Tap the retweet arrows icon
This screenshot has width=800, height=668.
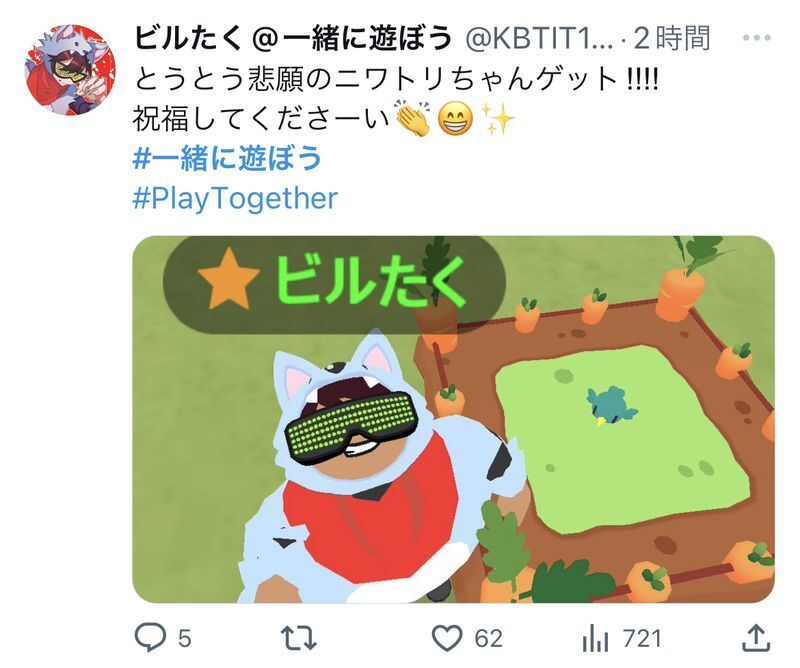(x=299, y=638)
